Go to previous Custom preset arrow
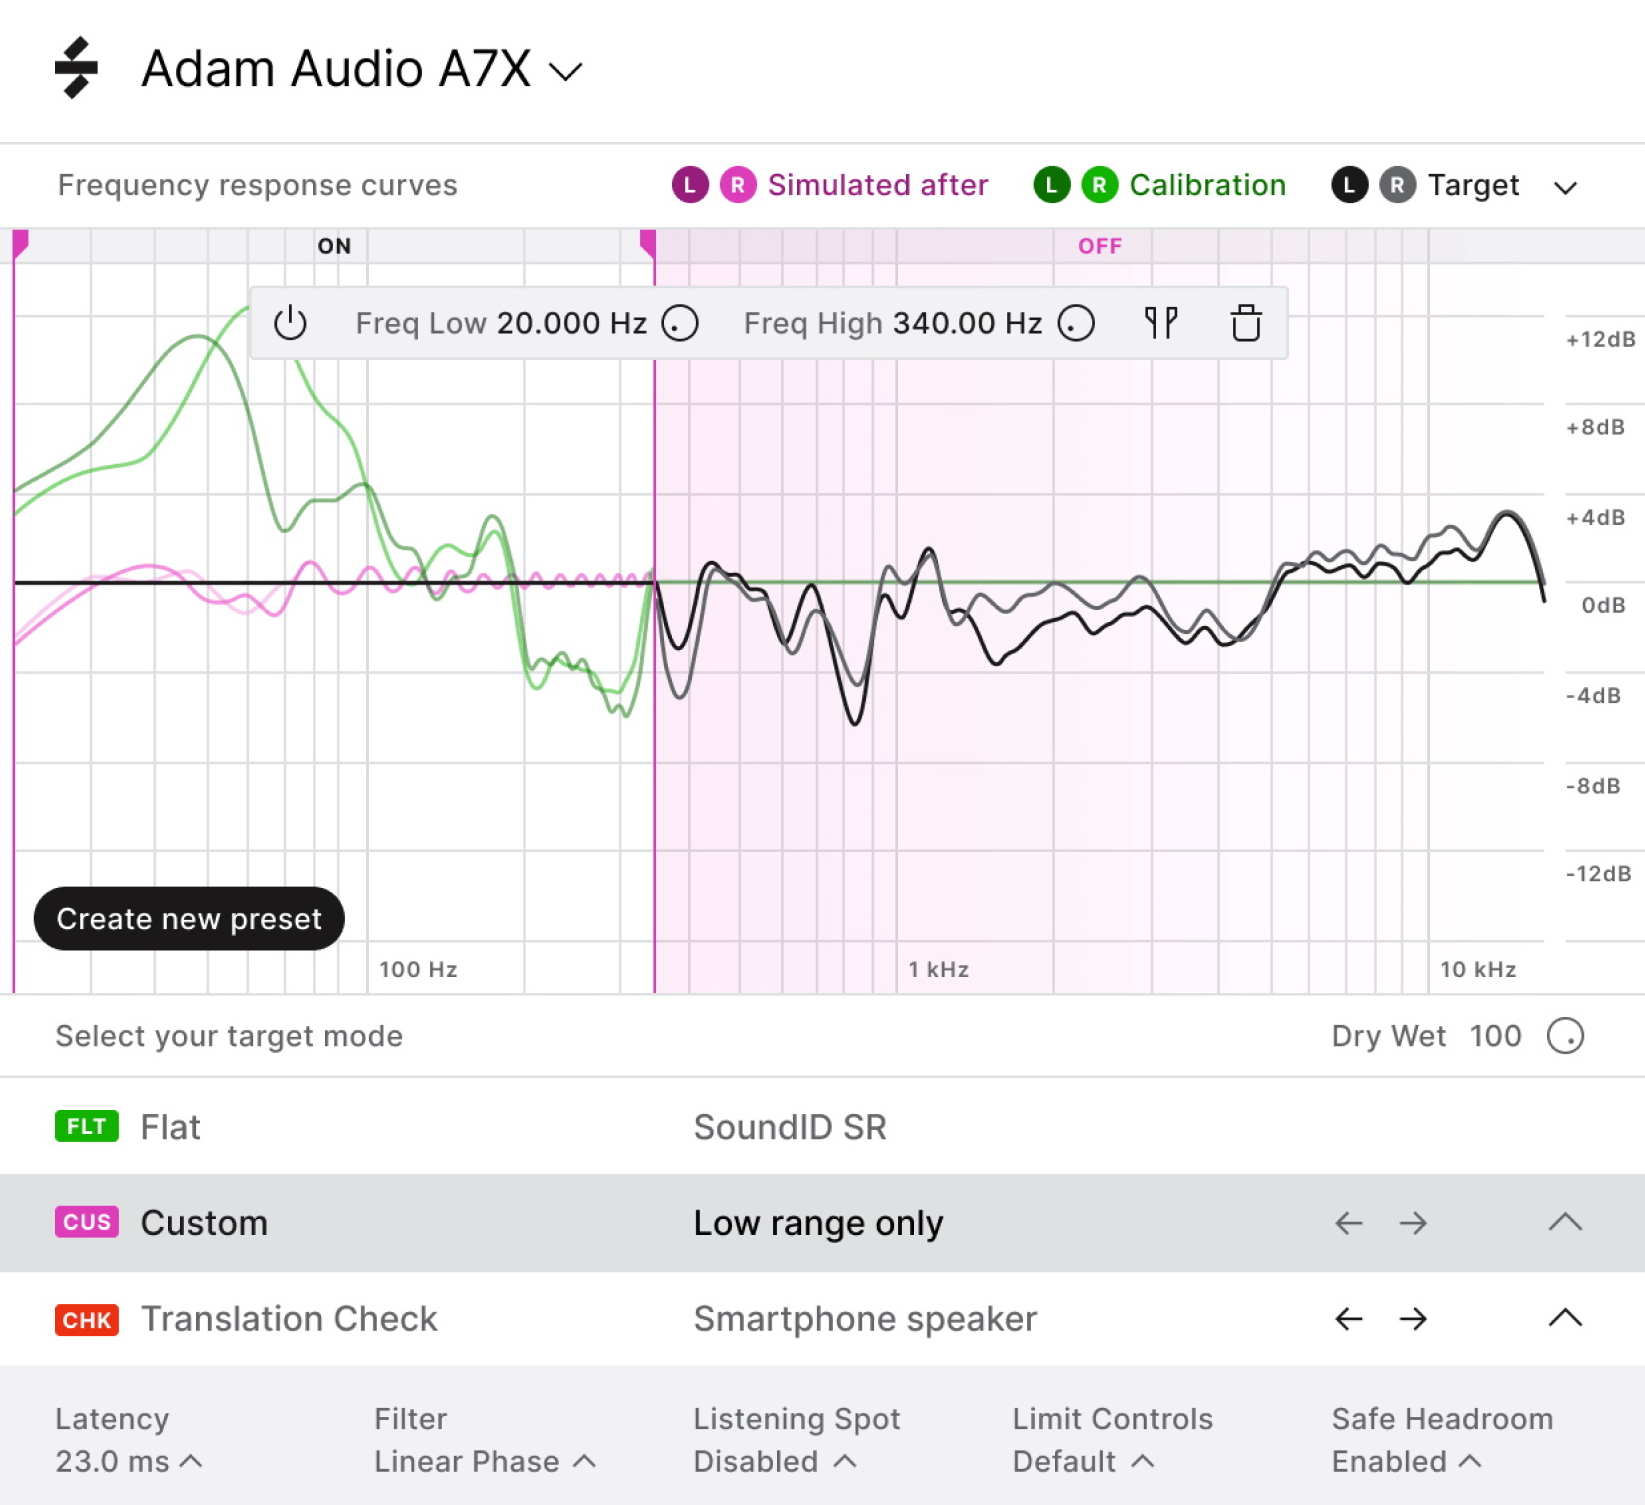The image size is (1645, 1505). (x=1349, y=1223)
